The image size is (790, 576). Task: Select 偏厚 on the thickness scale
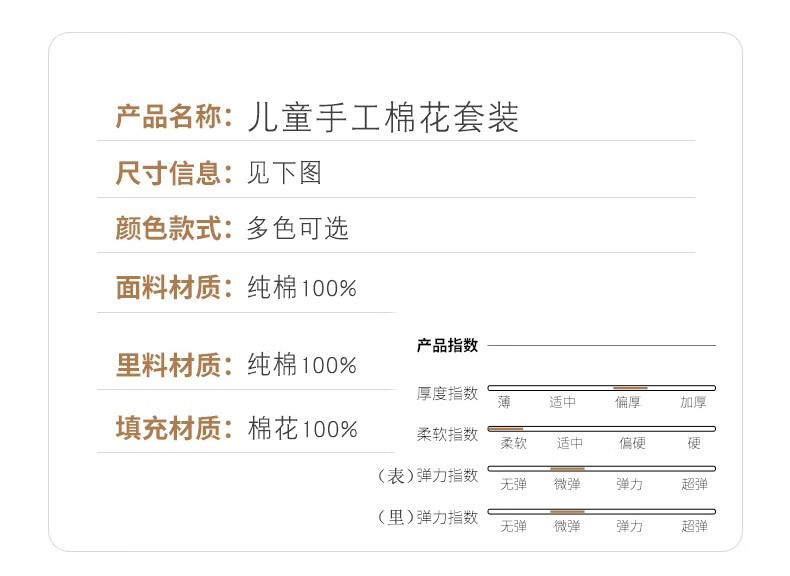pyautogui.click(x=629, y=402)
